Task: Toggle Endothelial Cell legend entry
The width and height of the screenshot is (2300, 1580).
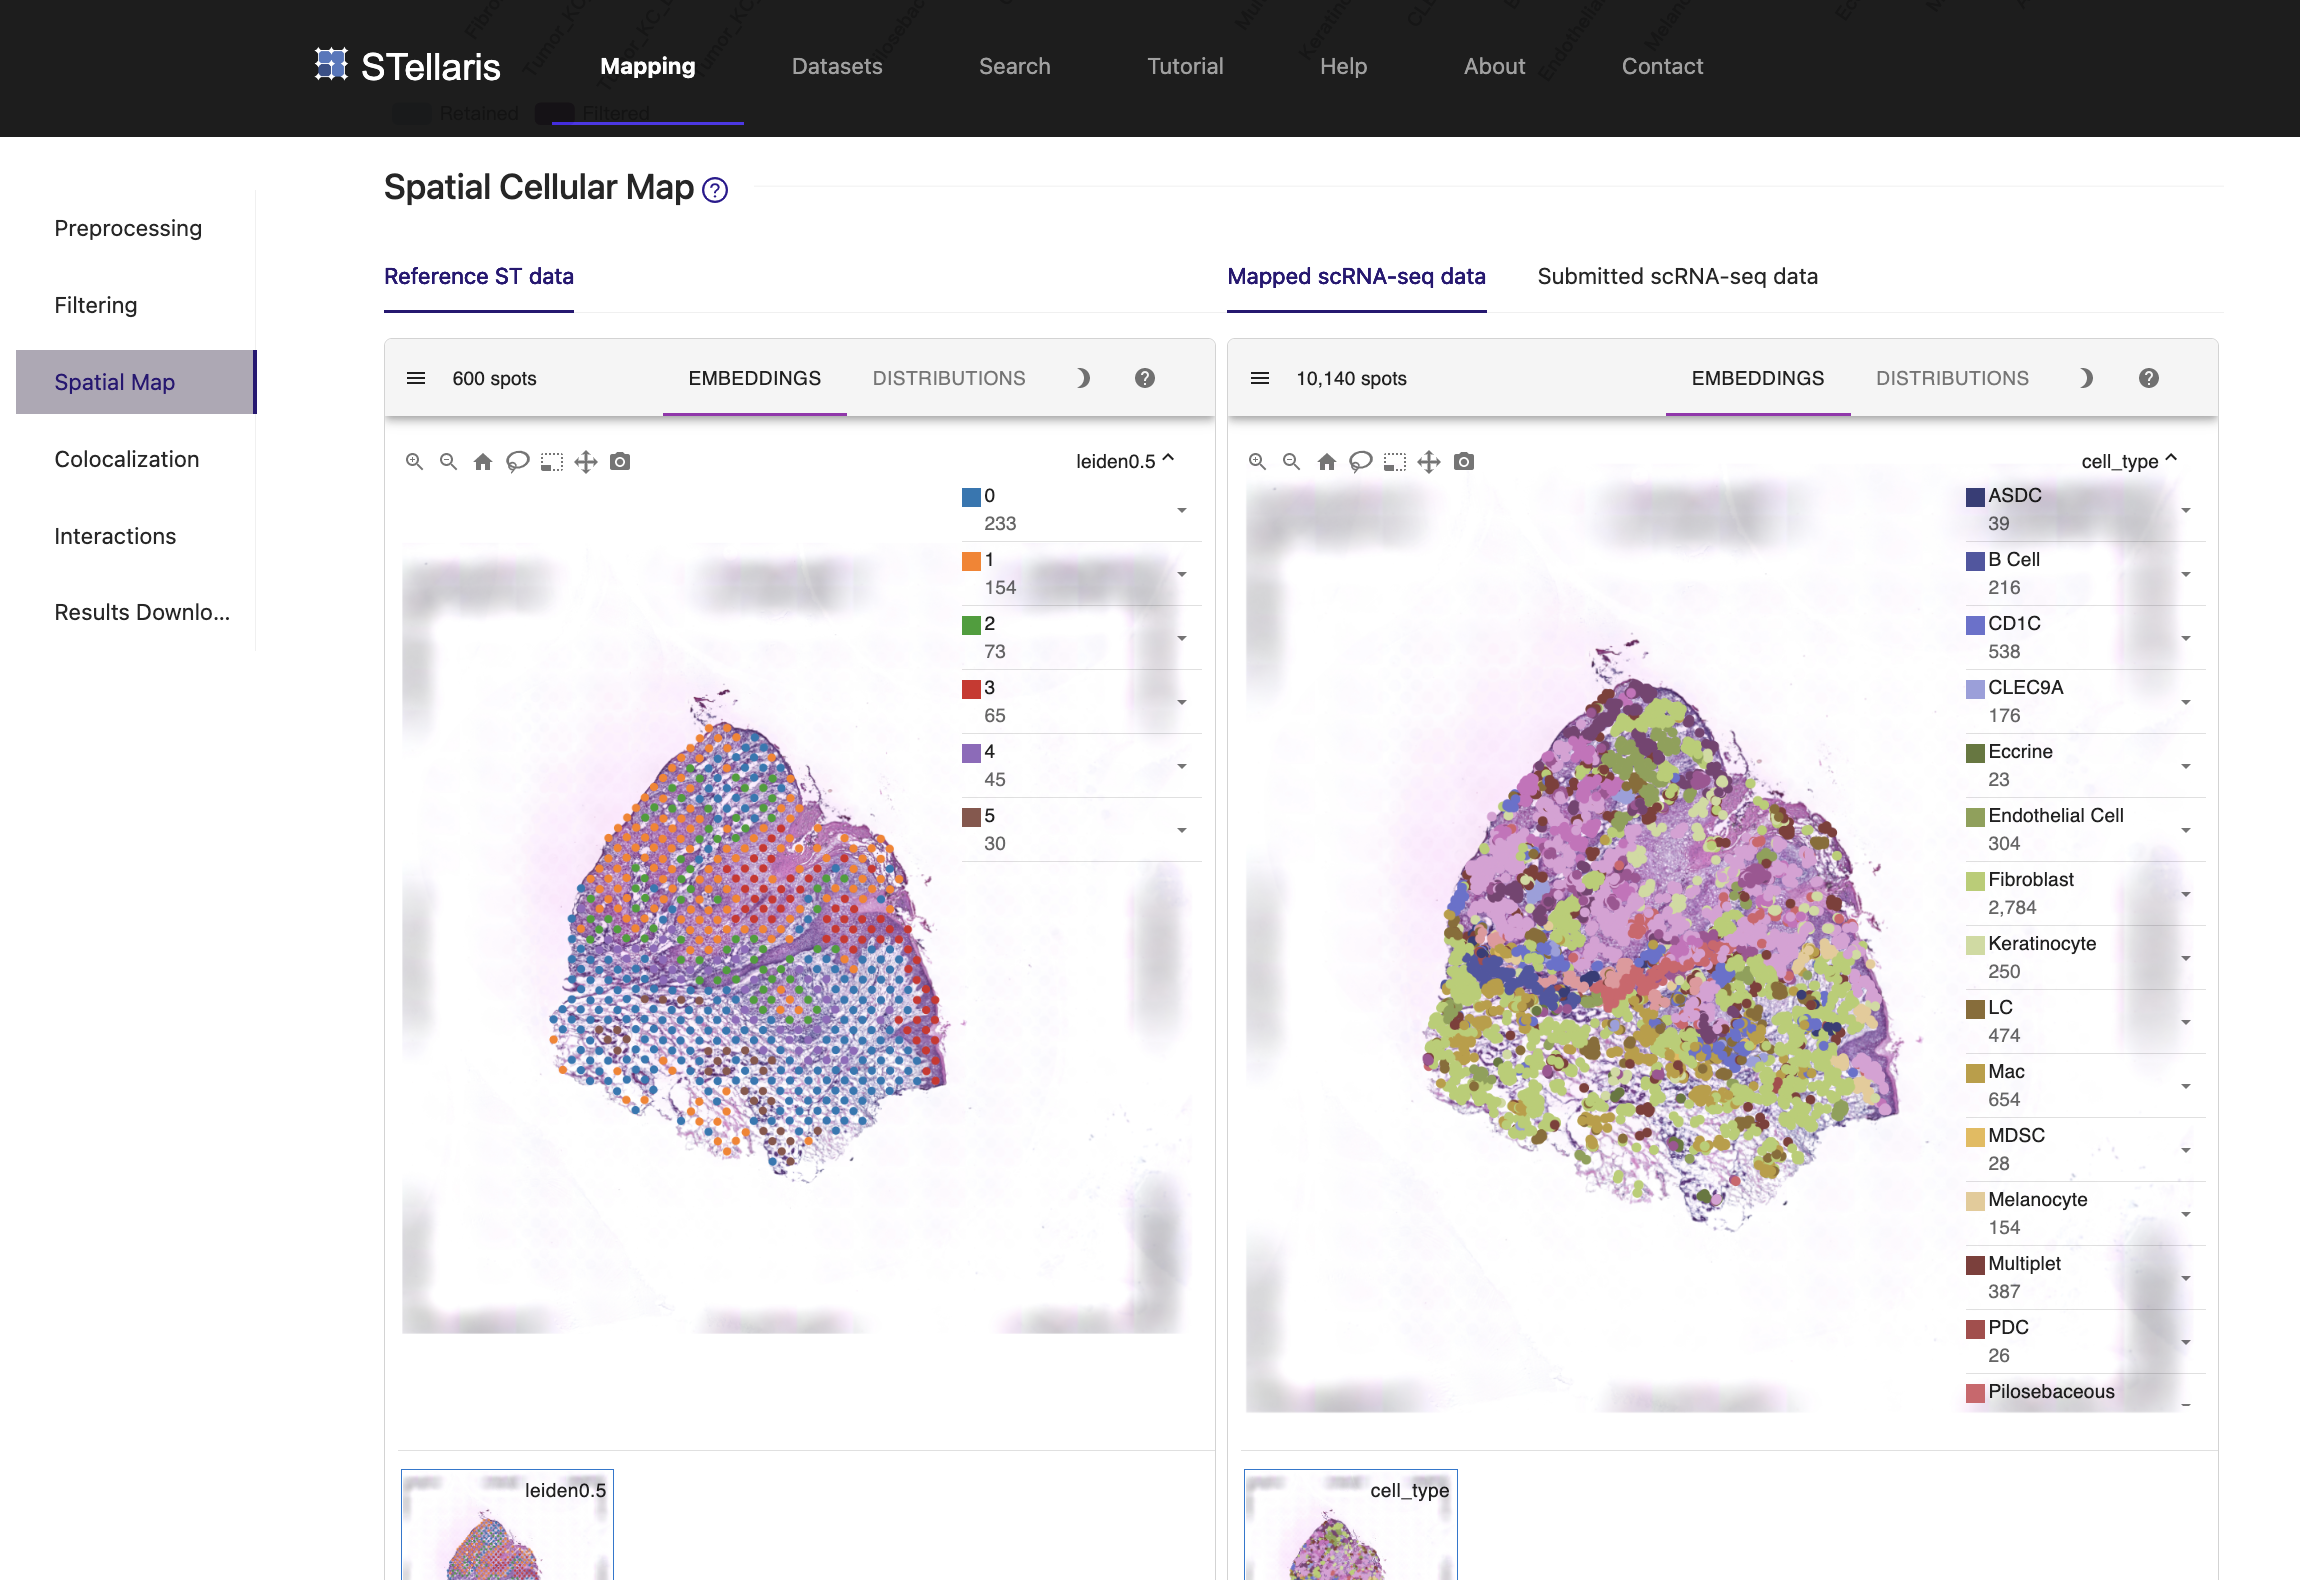Action: pos(2085,829)
